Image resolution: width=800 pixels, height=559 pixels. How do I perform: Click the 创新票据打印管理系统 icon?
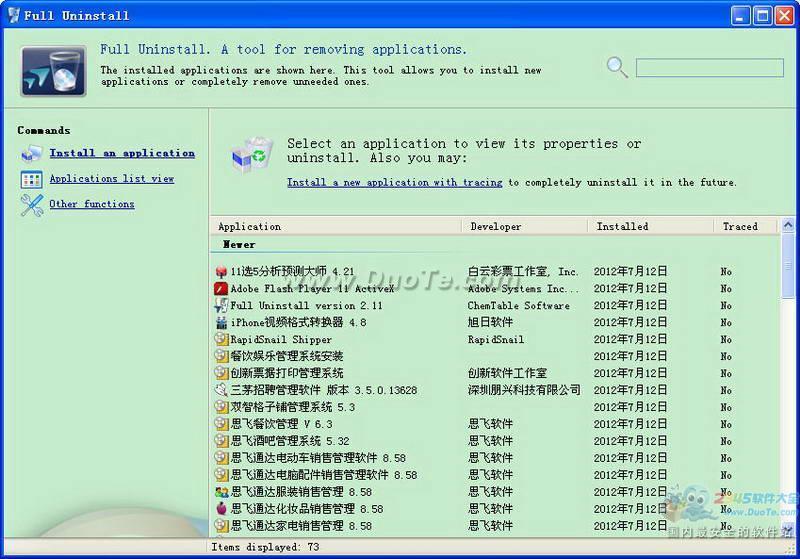click(x=221, y=373)
